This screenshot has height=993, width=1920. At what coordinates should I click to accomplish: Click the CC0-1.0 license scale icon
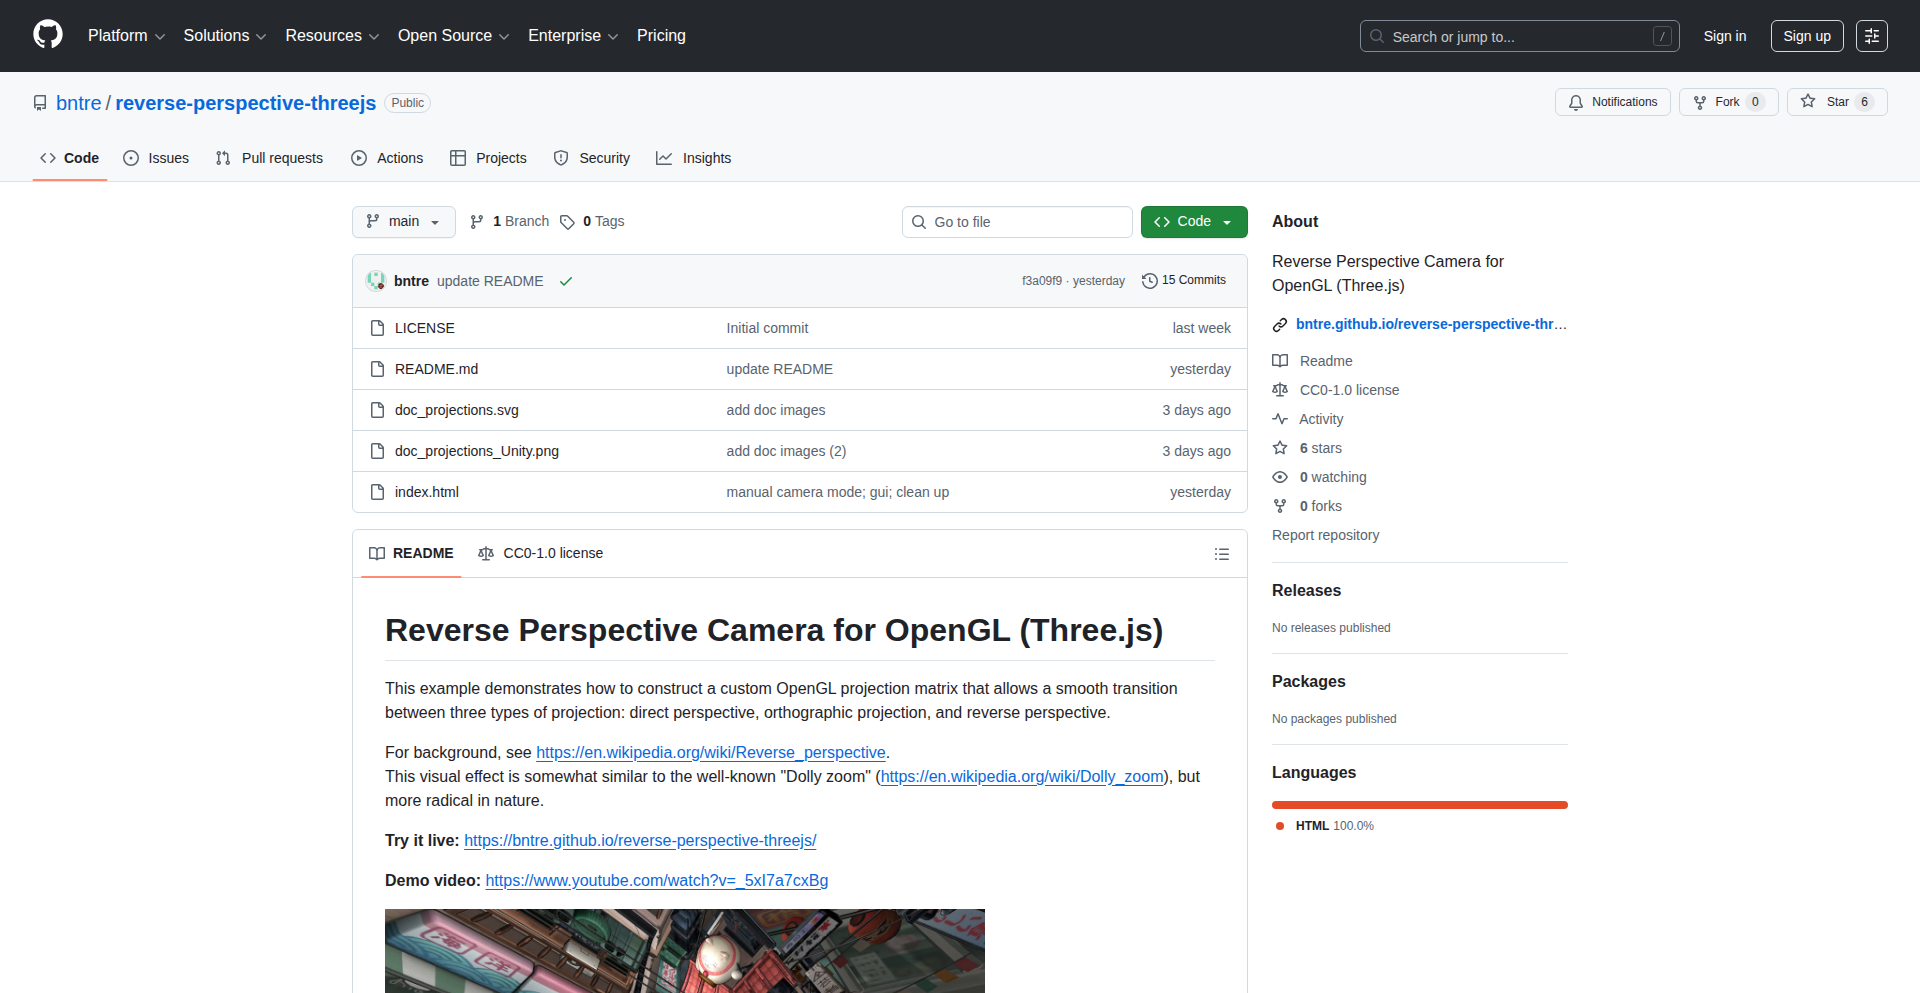1280,389
